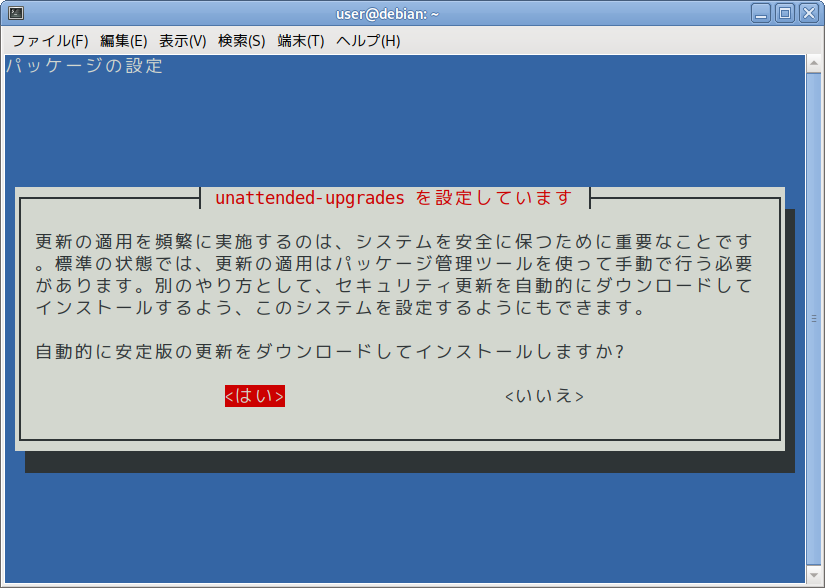Choose <いいえ> to decline automatic updates
825x588 pixels.
click(x=544, y=396)
